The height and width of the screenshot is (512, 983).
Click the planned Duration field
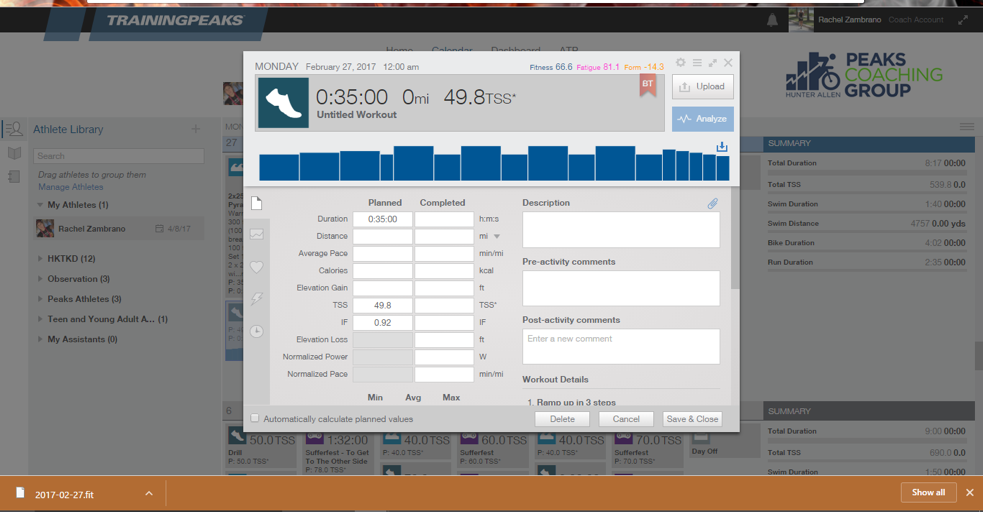382,219
